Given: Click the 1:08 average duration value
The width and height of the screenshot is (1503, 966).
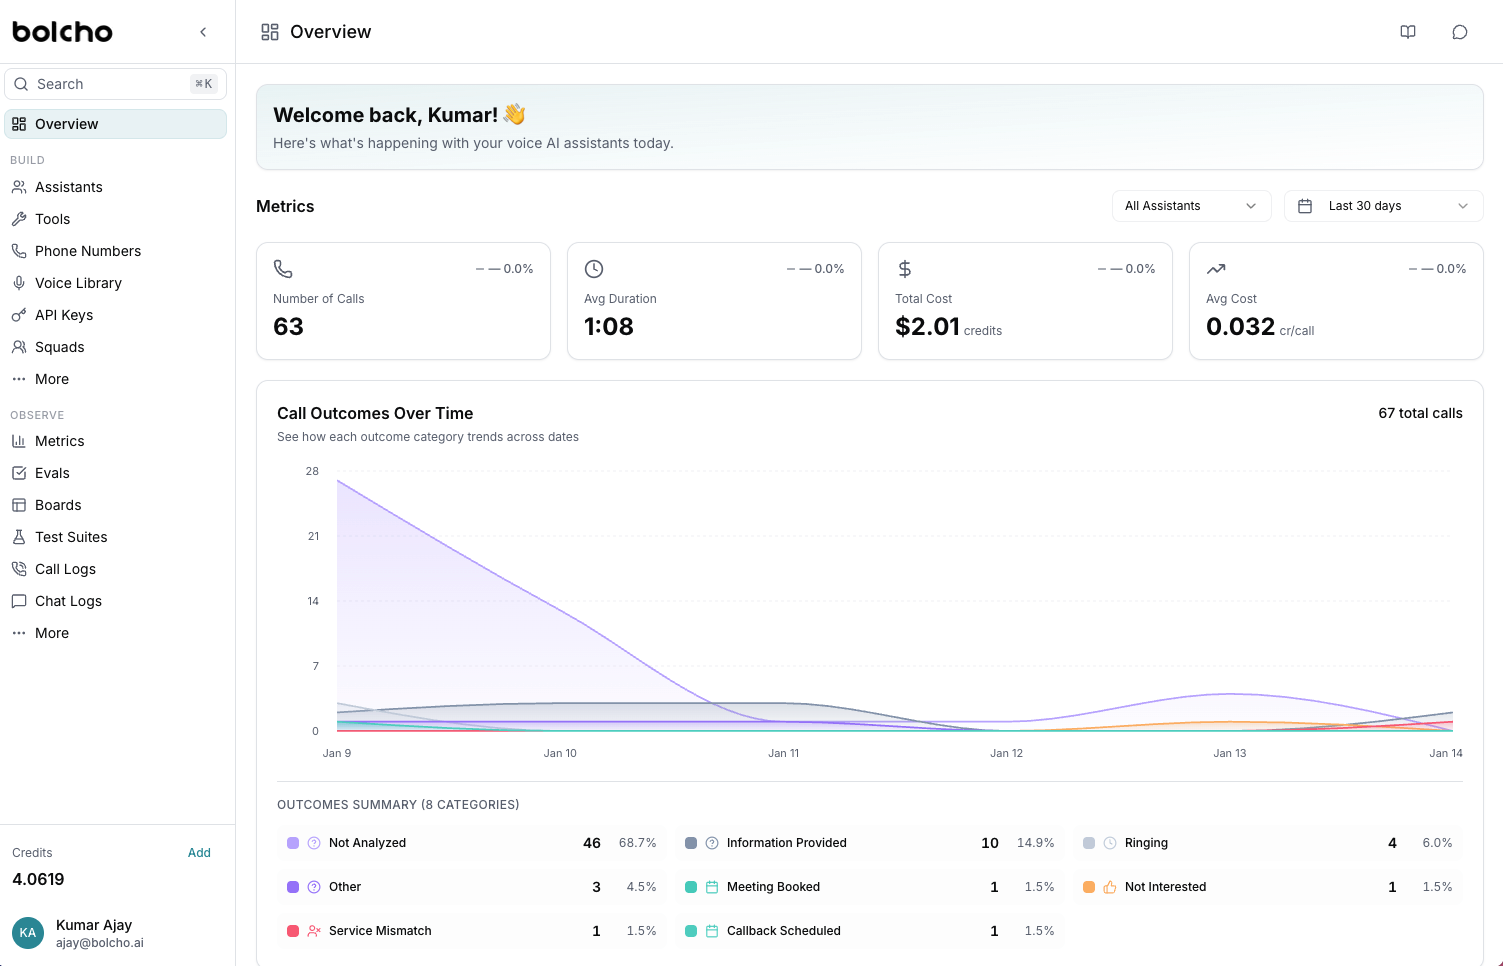Looking at the screenshot, I should (x=609, y=327).
